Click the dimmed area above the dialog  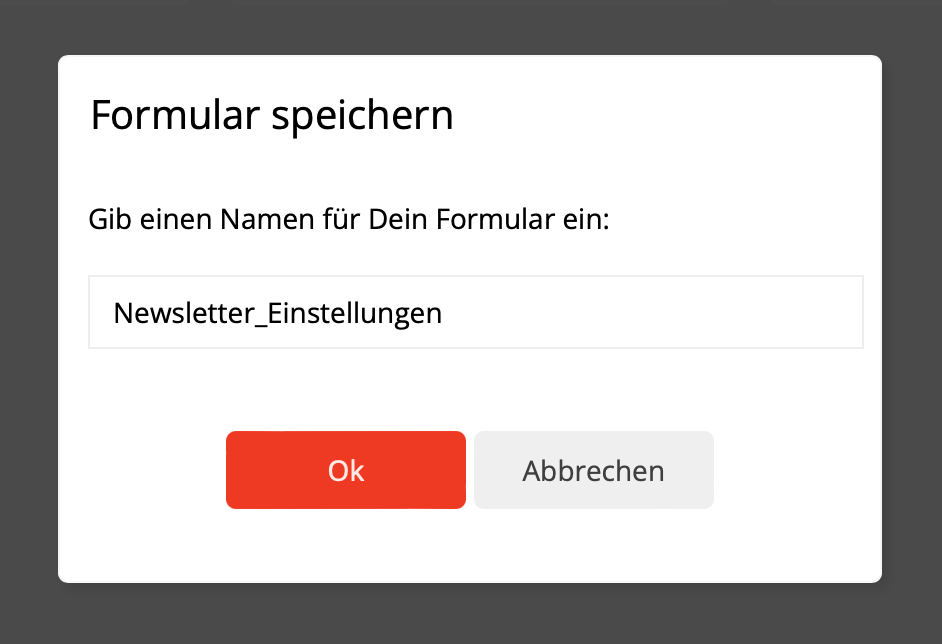pyautogui.click(x=470, y=25)
